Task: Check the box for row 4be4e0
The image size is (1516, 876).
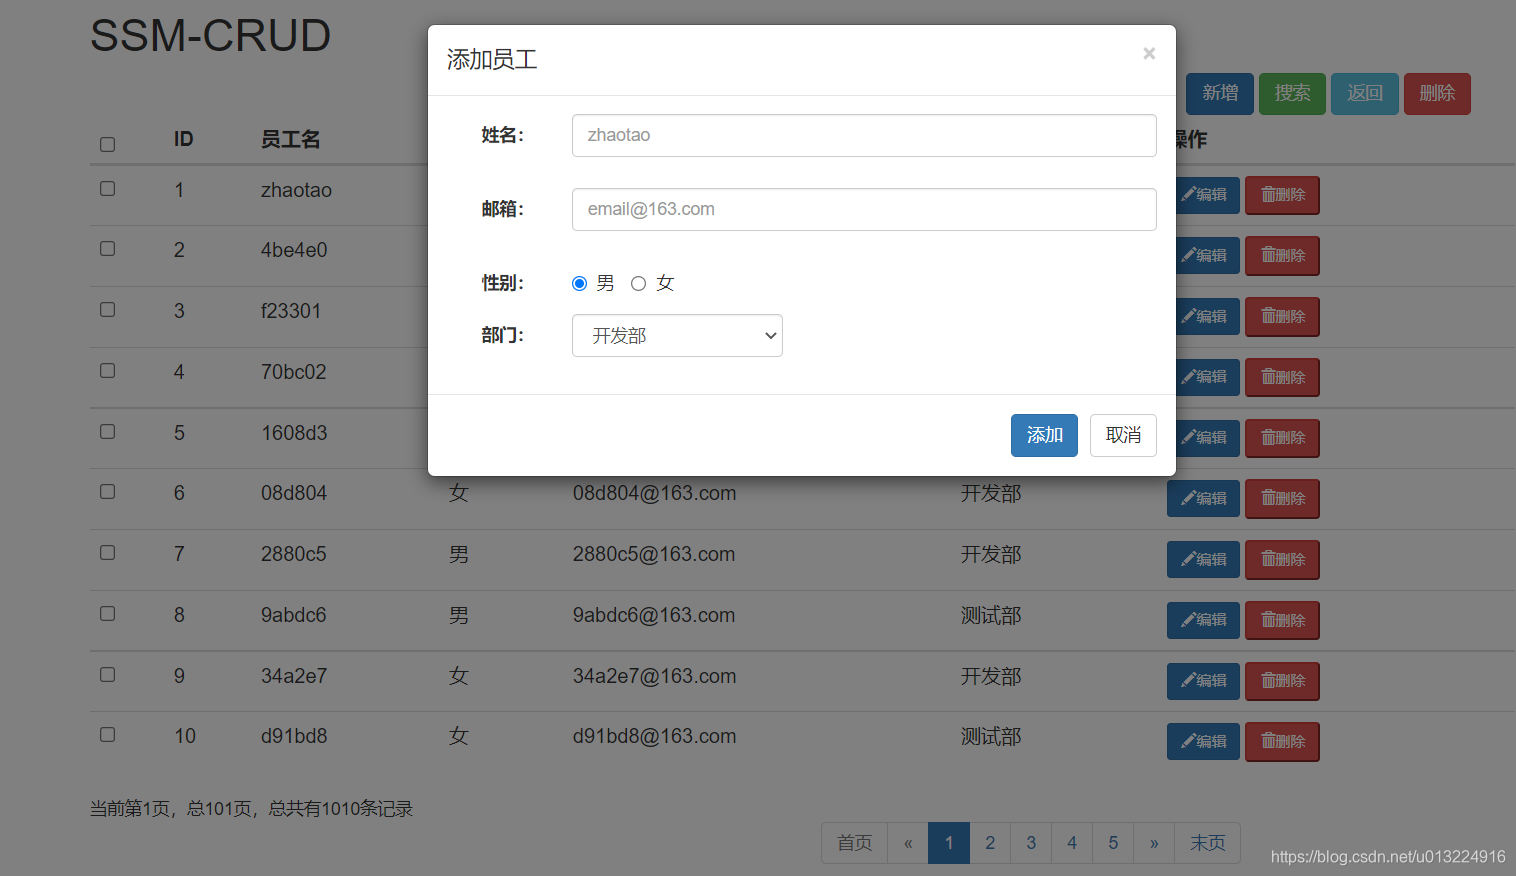Action: pyautogui.click(x=108, y=248)
